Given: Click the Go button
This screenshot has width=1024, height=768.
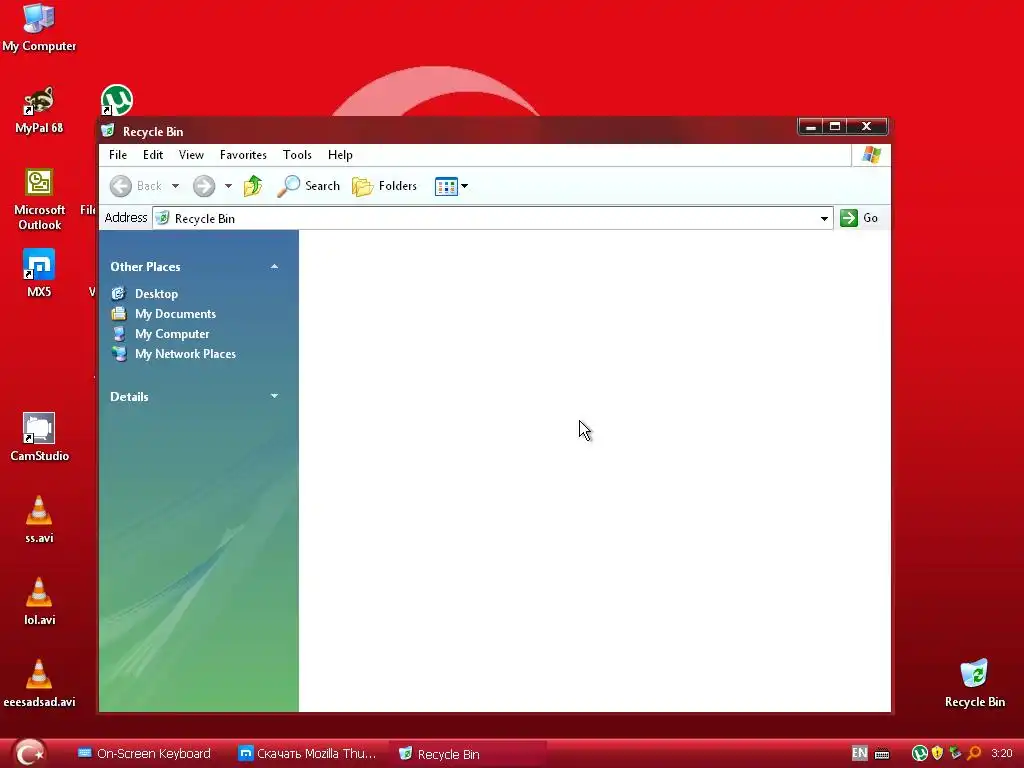Looking at the screenshot, I should click(x=859, y=218).
